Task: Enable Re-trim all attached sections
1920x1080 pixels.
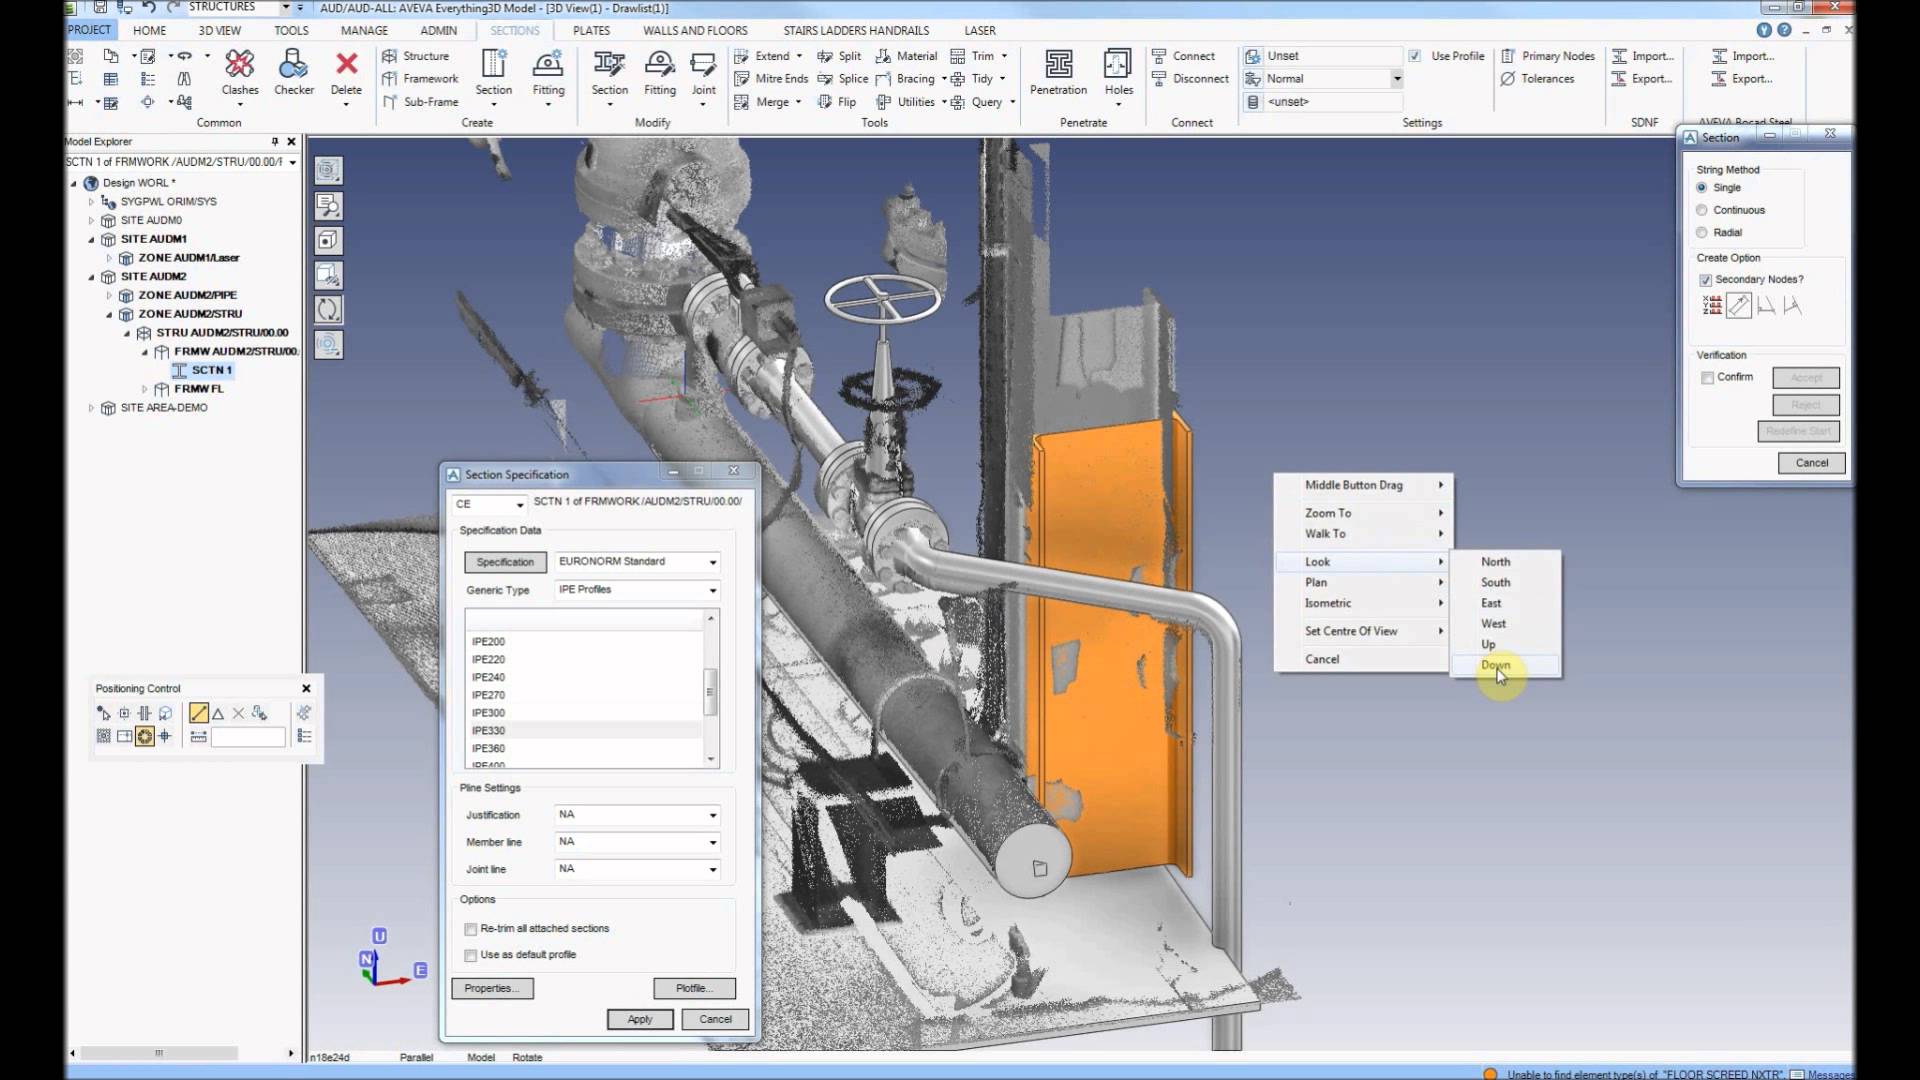Action: pos(471,929)
